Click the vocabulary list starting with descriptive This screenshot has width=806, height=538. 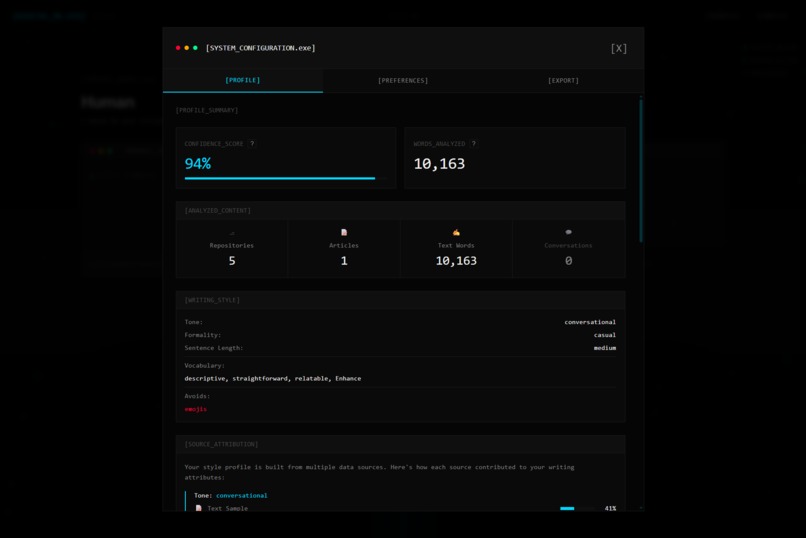click(272, 378)
